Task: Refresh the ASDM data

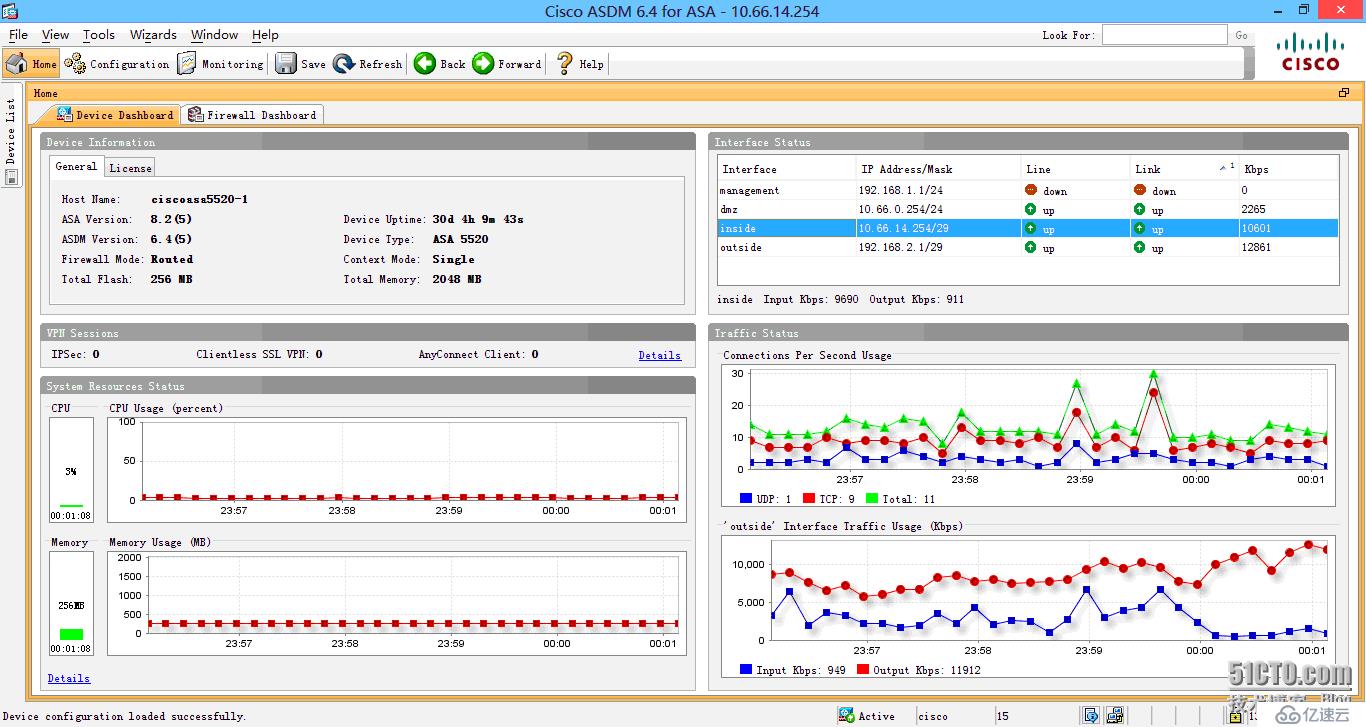Action: pyautogui.click(x=368, y=64)
